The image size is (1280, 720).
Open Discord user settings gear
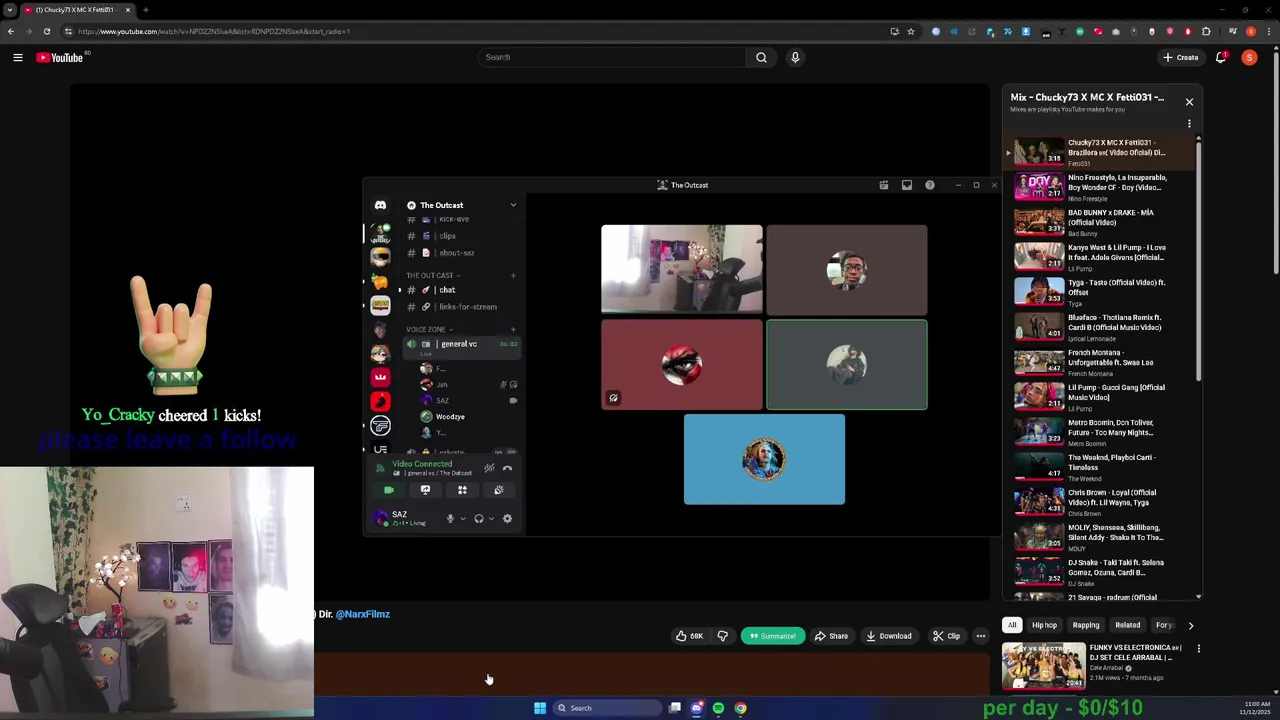coord(507,518)
